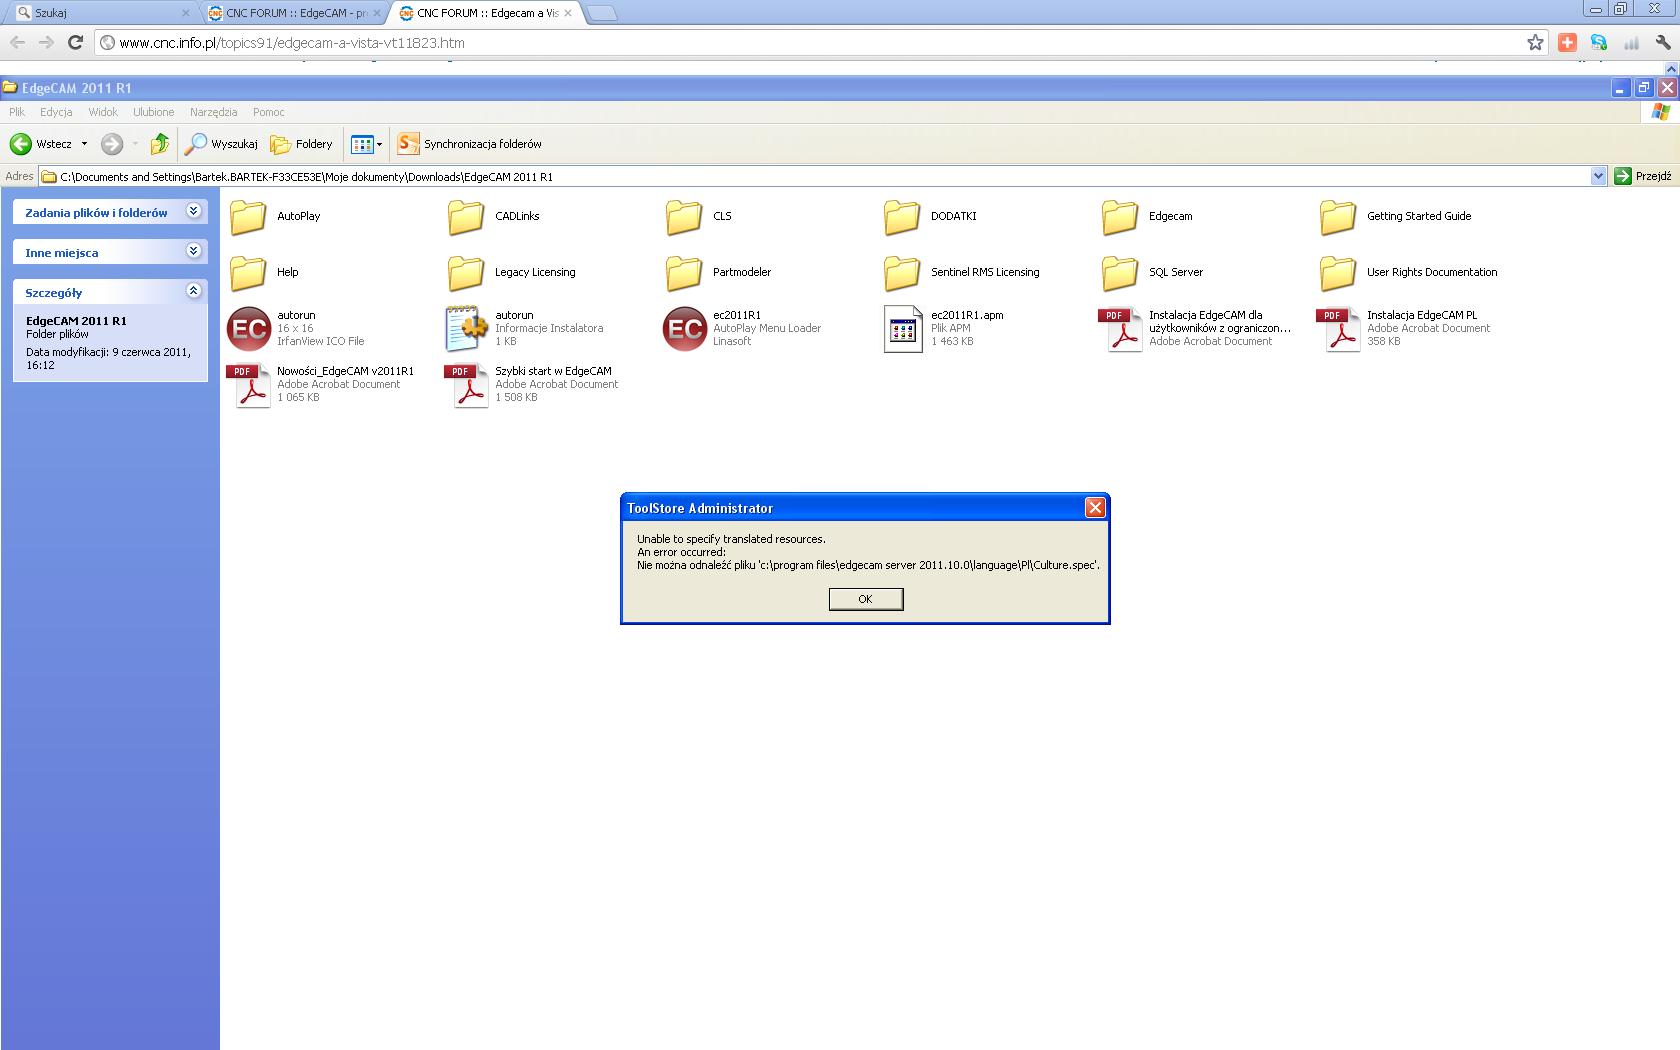1680x1050 pixels.
Task: Open the Getting Started Guide folder
Action: click(x=1395, y=216)
